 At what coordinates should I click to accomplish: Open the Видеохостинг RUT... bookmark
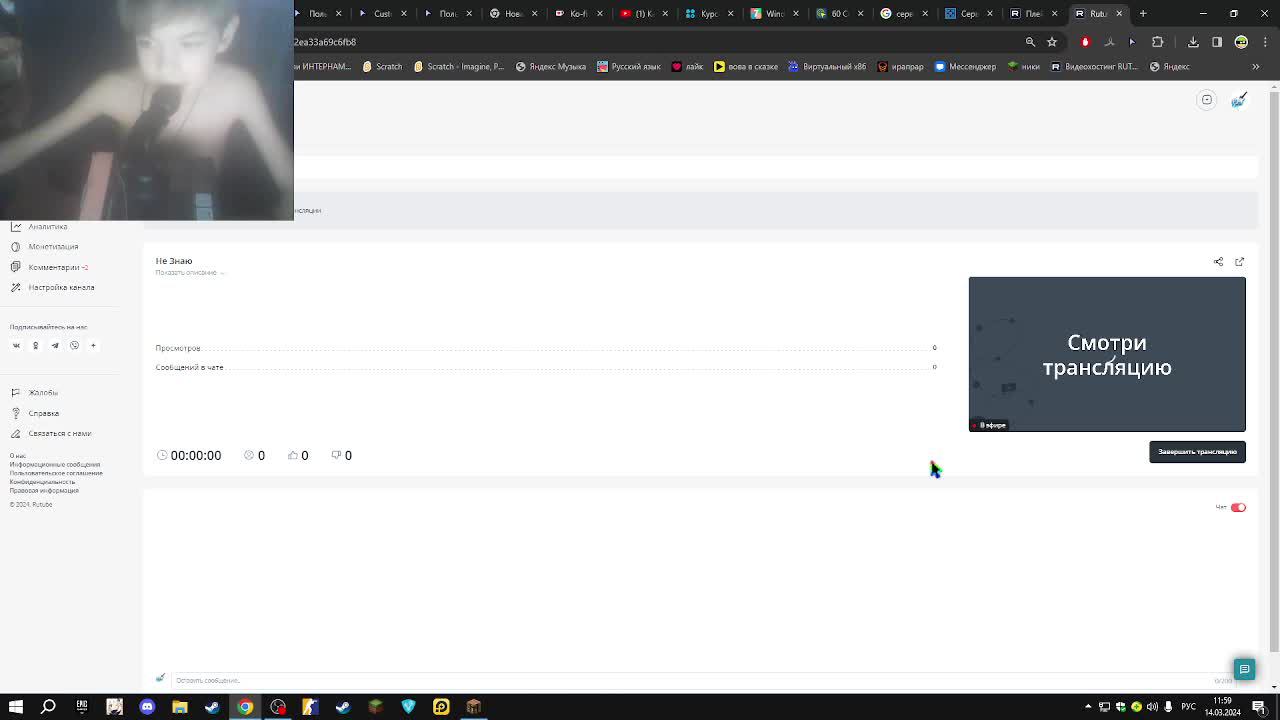(x=1093, y=67)
